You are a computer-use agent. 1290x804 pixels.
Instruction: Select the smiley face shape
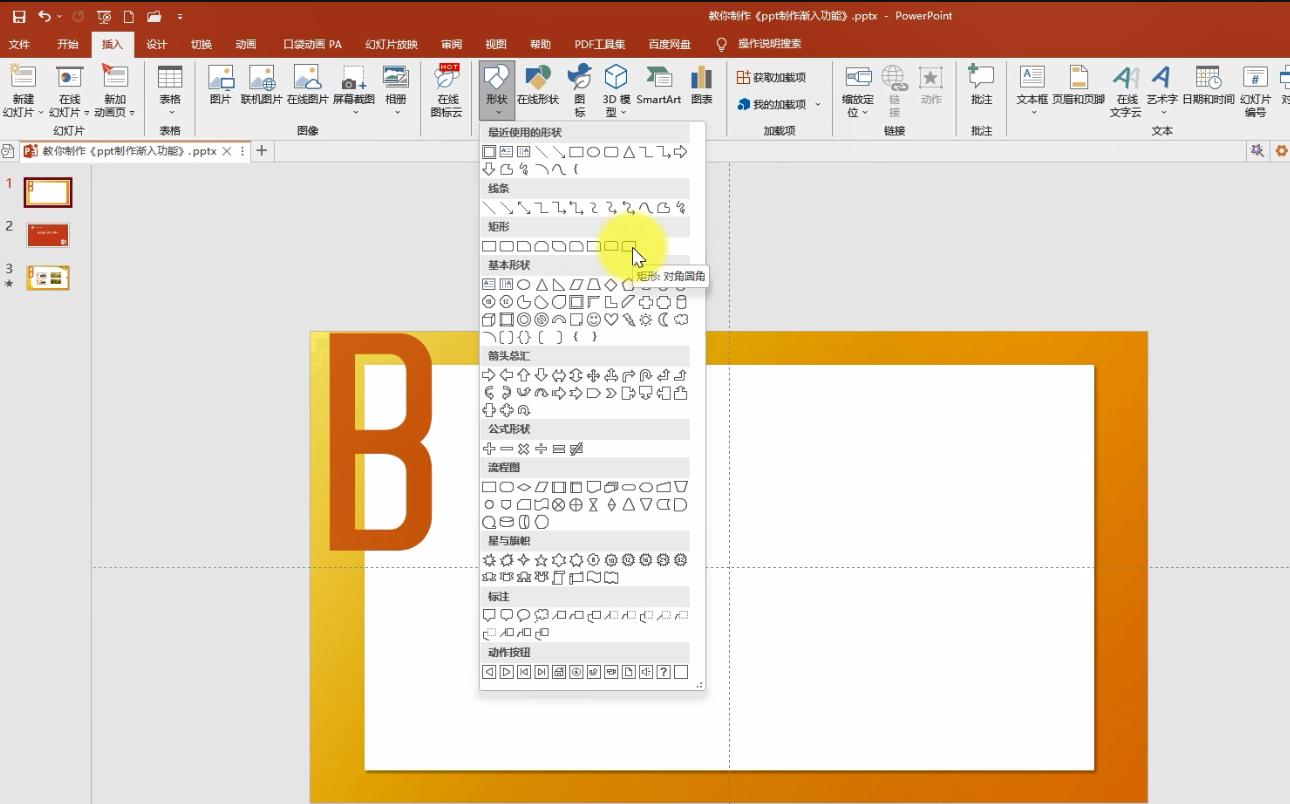click(593, 318)
